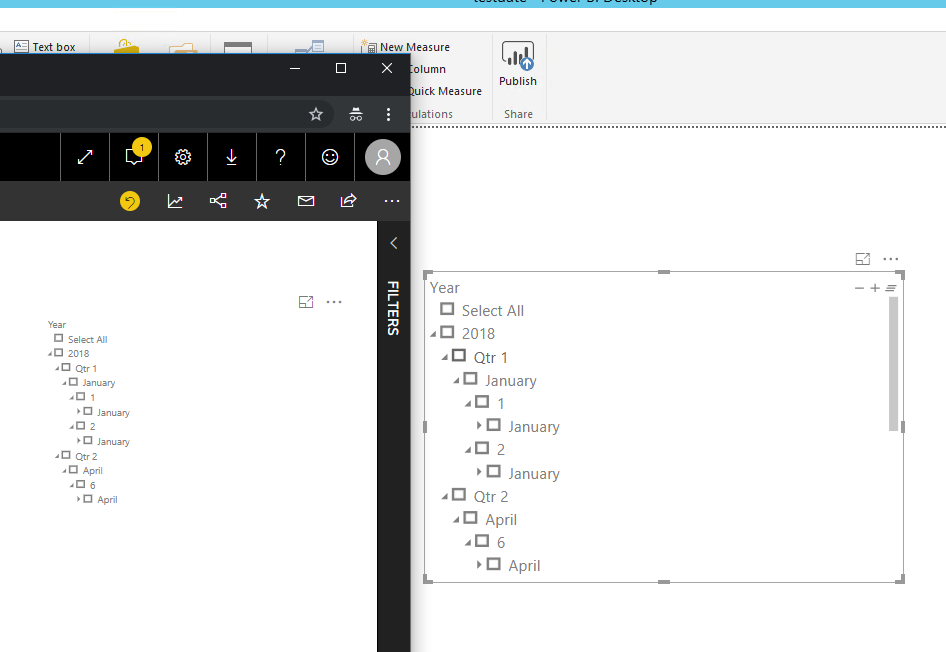The image size is (946, 652).
Task: Minimize the browser window
Action: 295,68
